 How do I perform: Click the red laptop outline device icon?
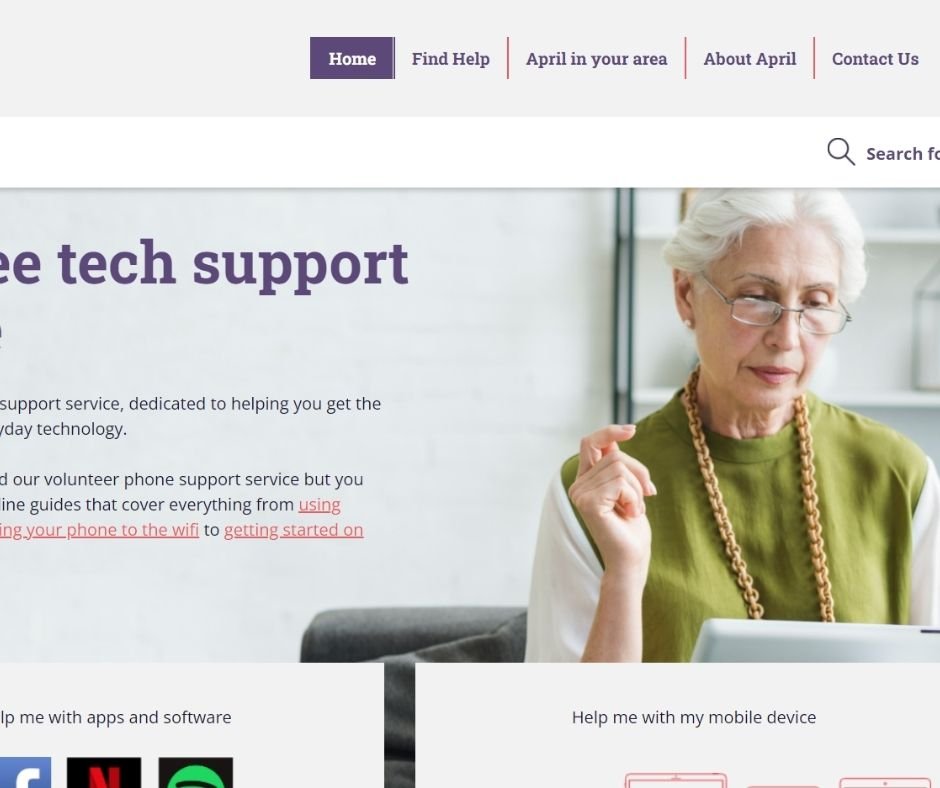676,780
